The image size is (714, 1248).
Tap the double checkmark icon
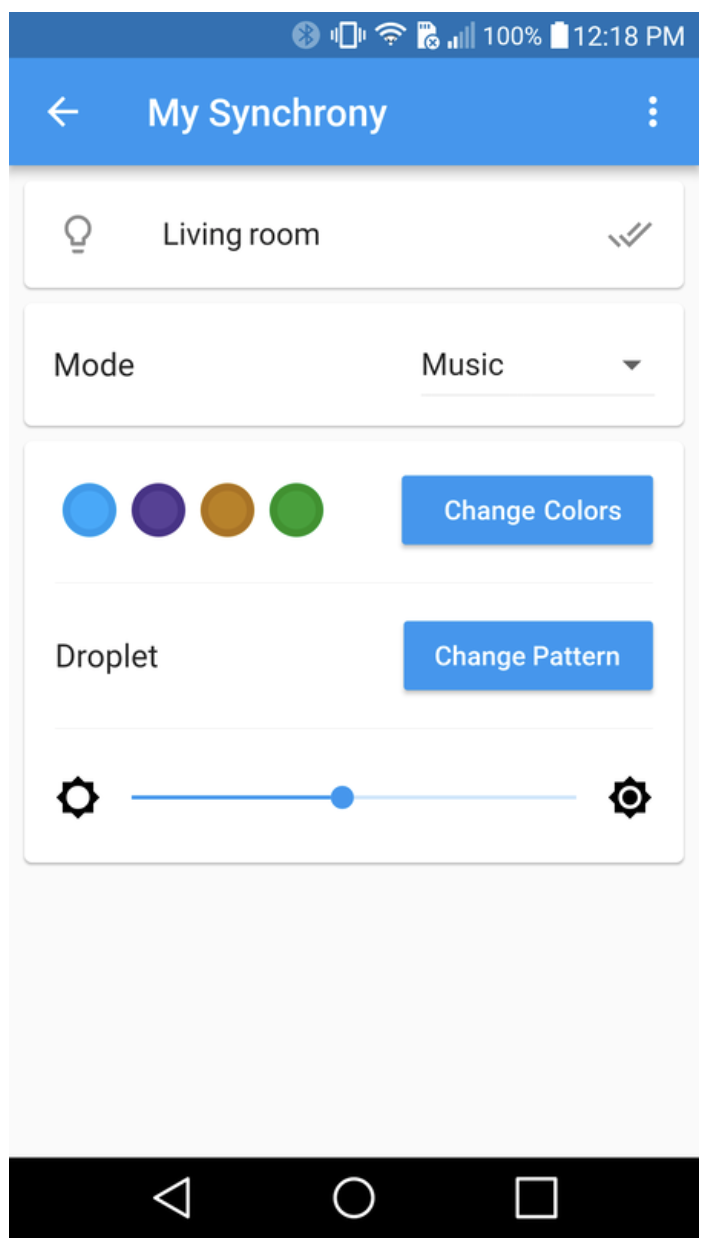click(630, 236)
